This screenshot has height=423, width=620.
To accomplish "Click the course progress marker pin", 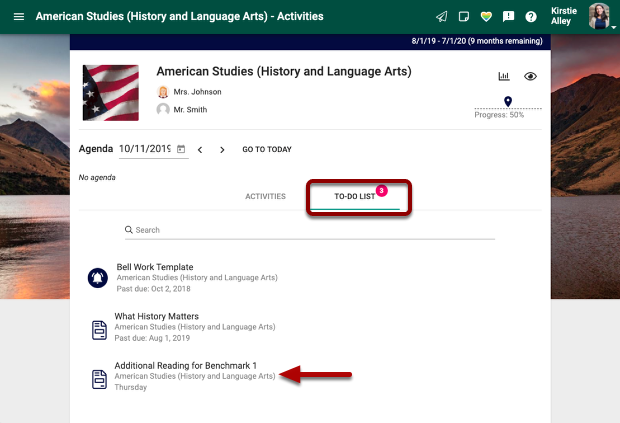I will [508, 101].
